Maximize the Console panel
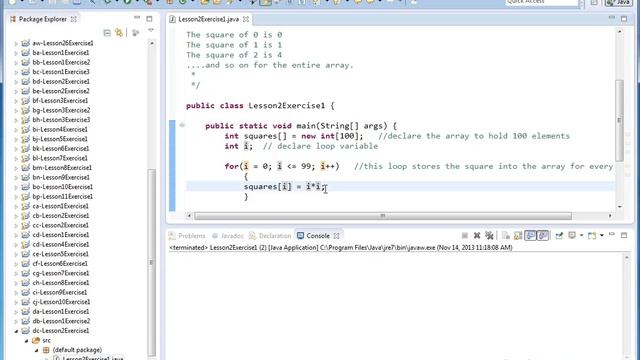 coord(624,236)
